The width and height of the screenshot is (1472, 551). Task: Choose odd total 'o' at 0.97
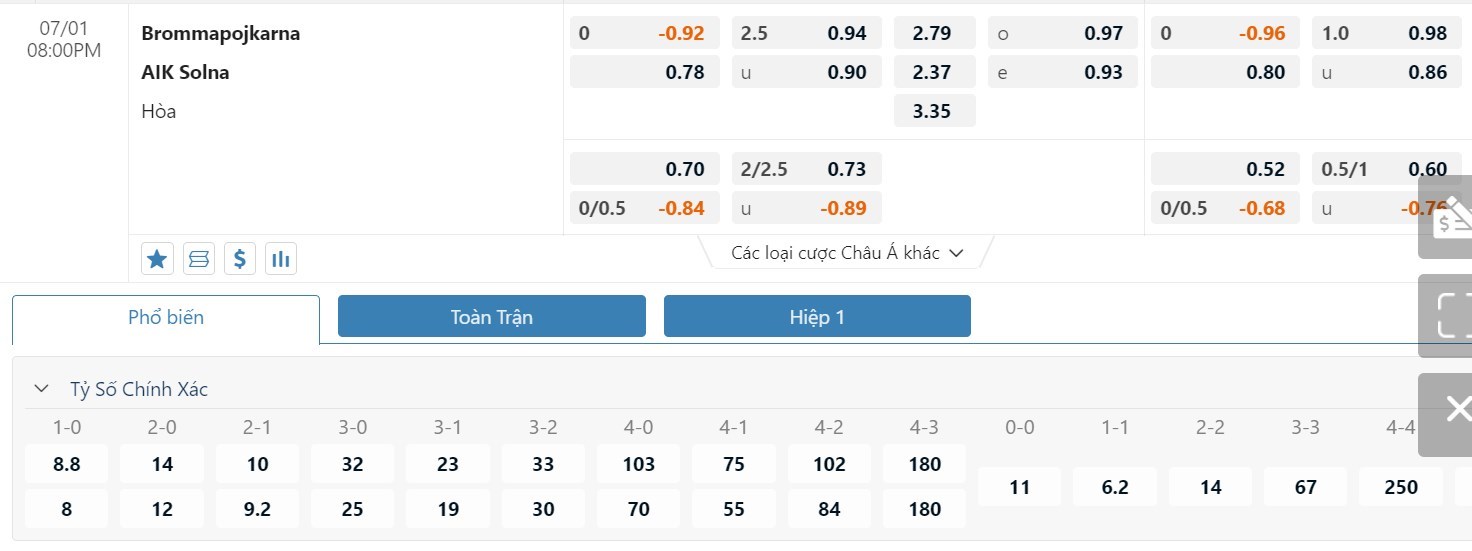tap(1062, 33)
